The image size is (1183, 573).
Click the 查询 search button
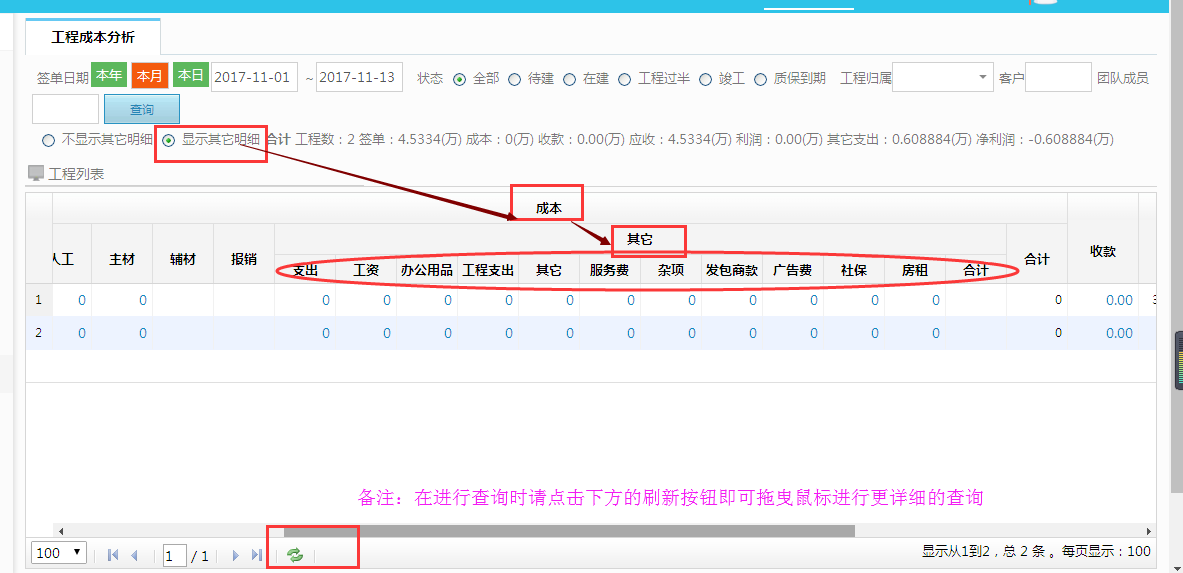[x=141, y=109]
